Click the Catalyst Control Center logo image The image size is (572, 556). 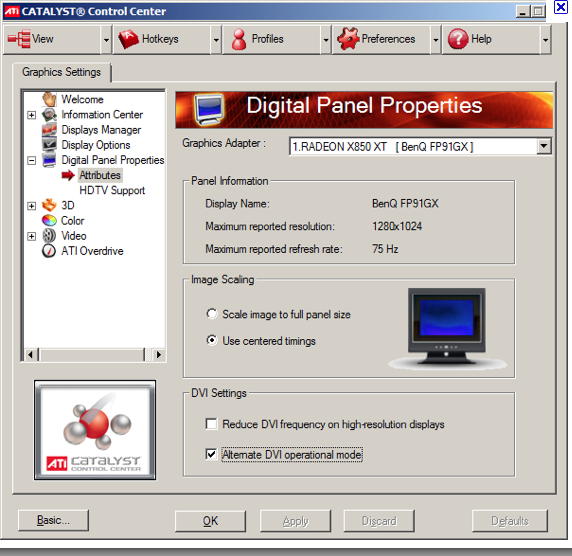click(x=95, y=430)
